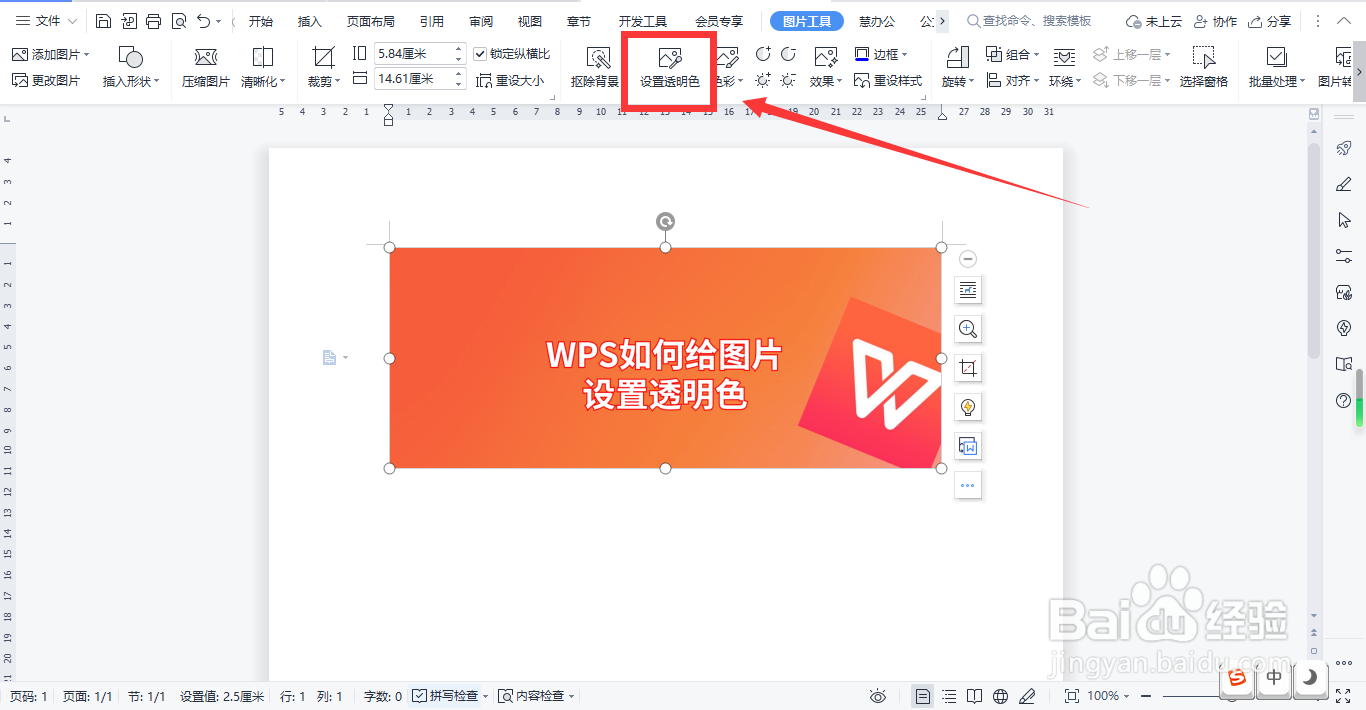Open the 图片工具 tab
1366x710 pixels.
pyautogui.click(x=807, y=21)
